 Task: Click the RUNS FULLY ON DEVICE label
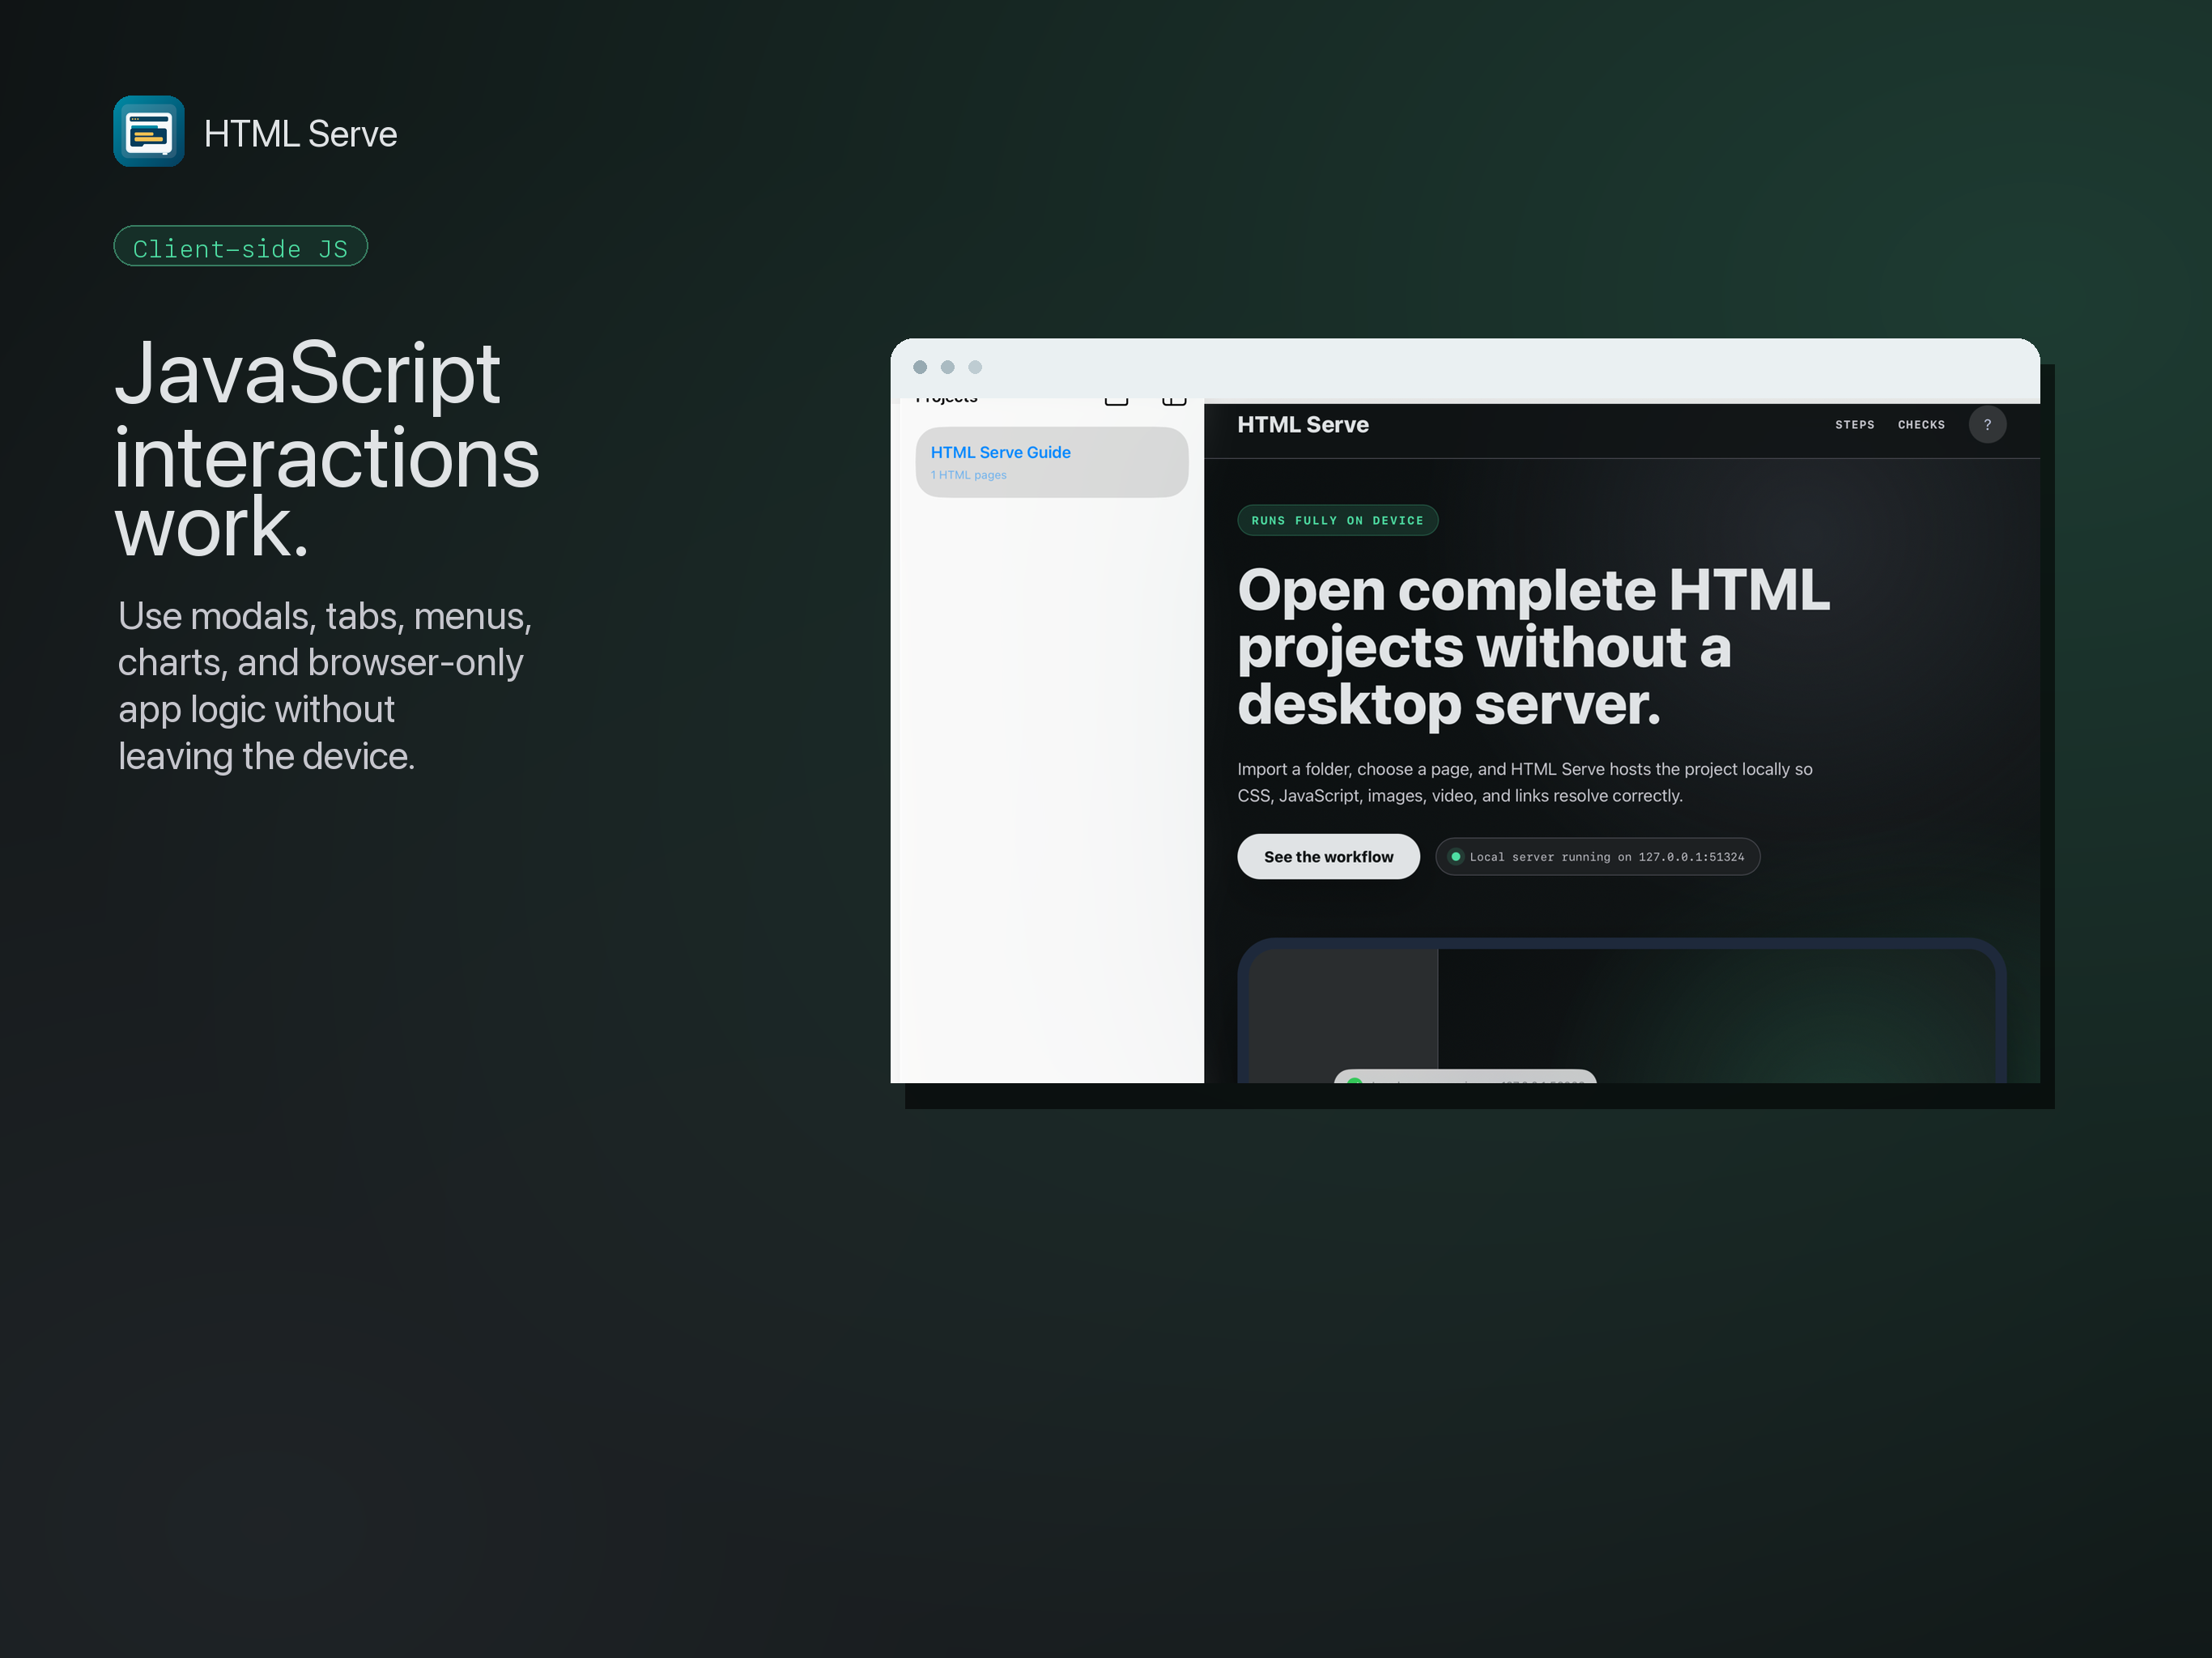pyautogui.click(x=1337, y=521)
